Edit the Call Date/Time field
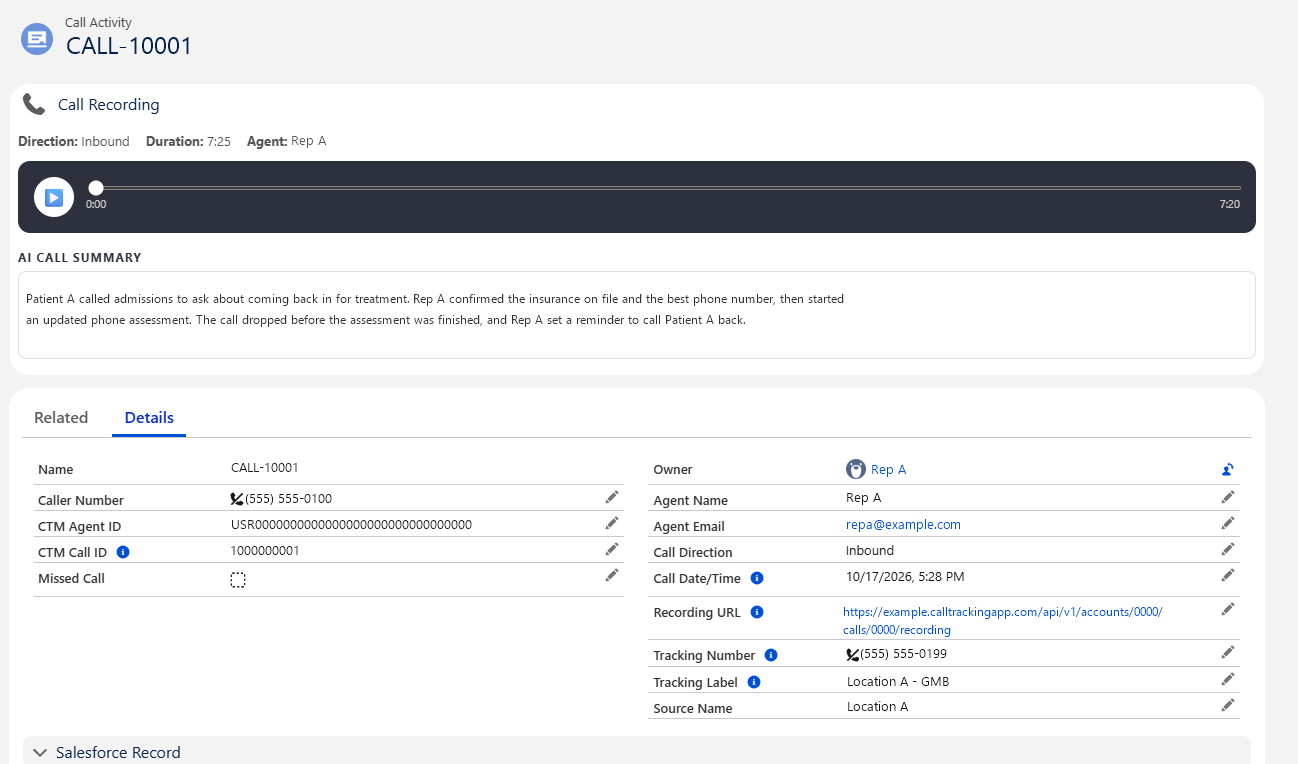1298x764 pixels. pos(1228,575)
